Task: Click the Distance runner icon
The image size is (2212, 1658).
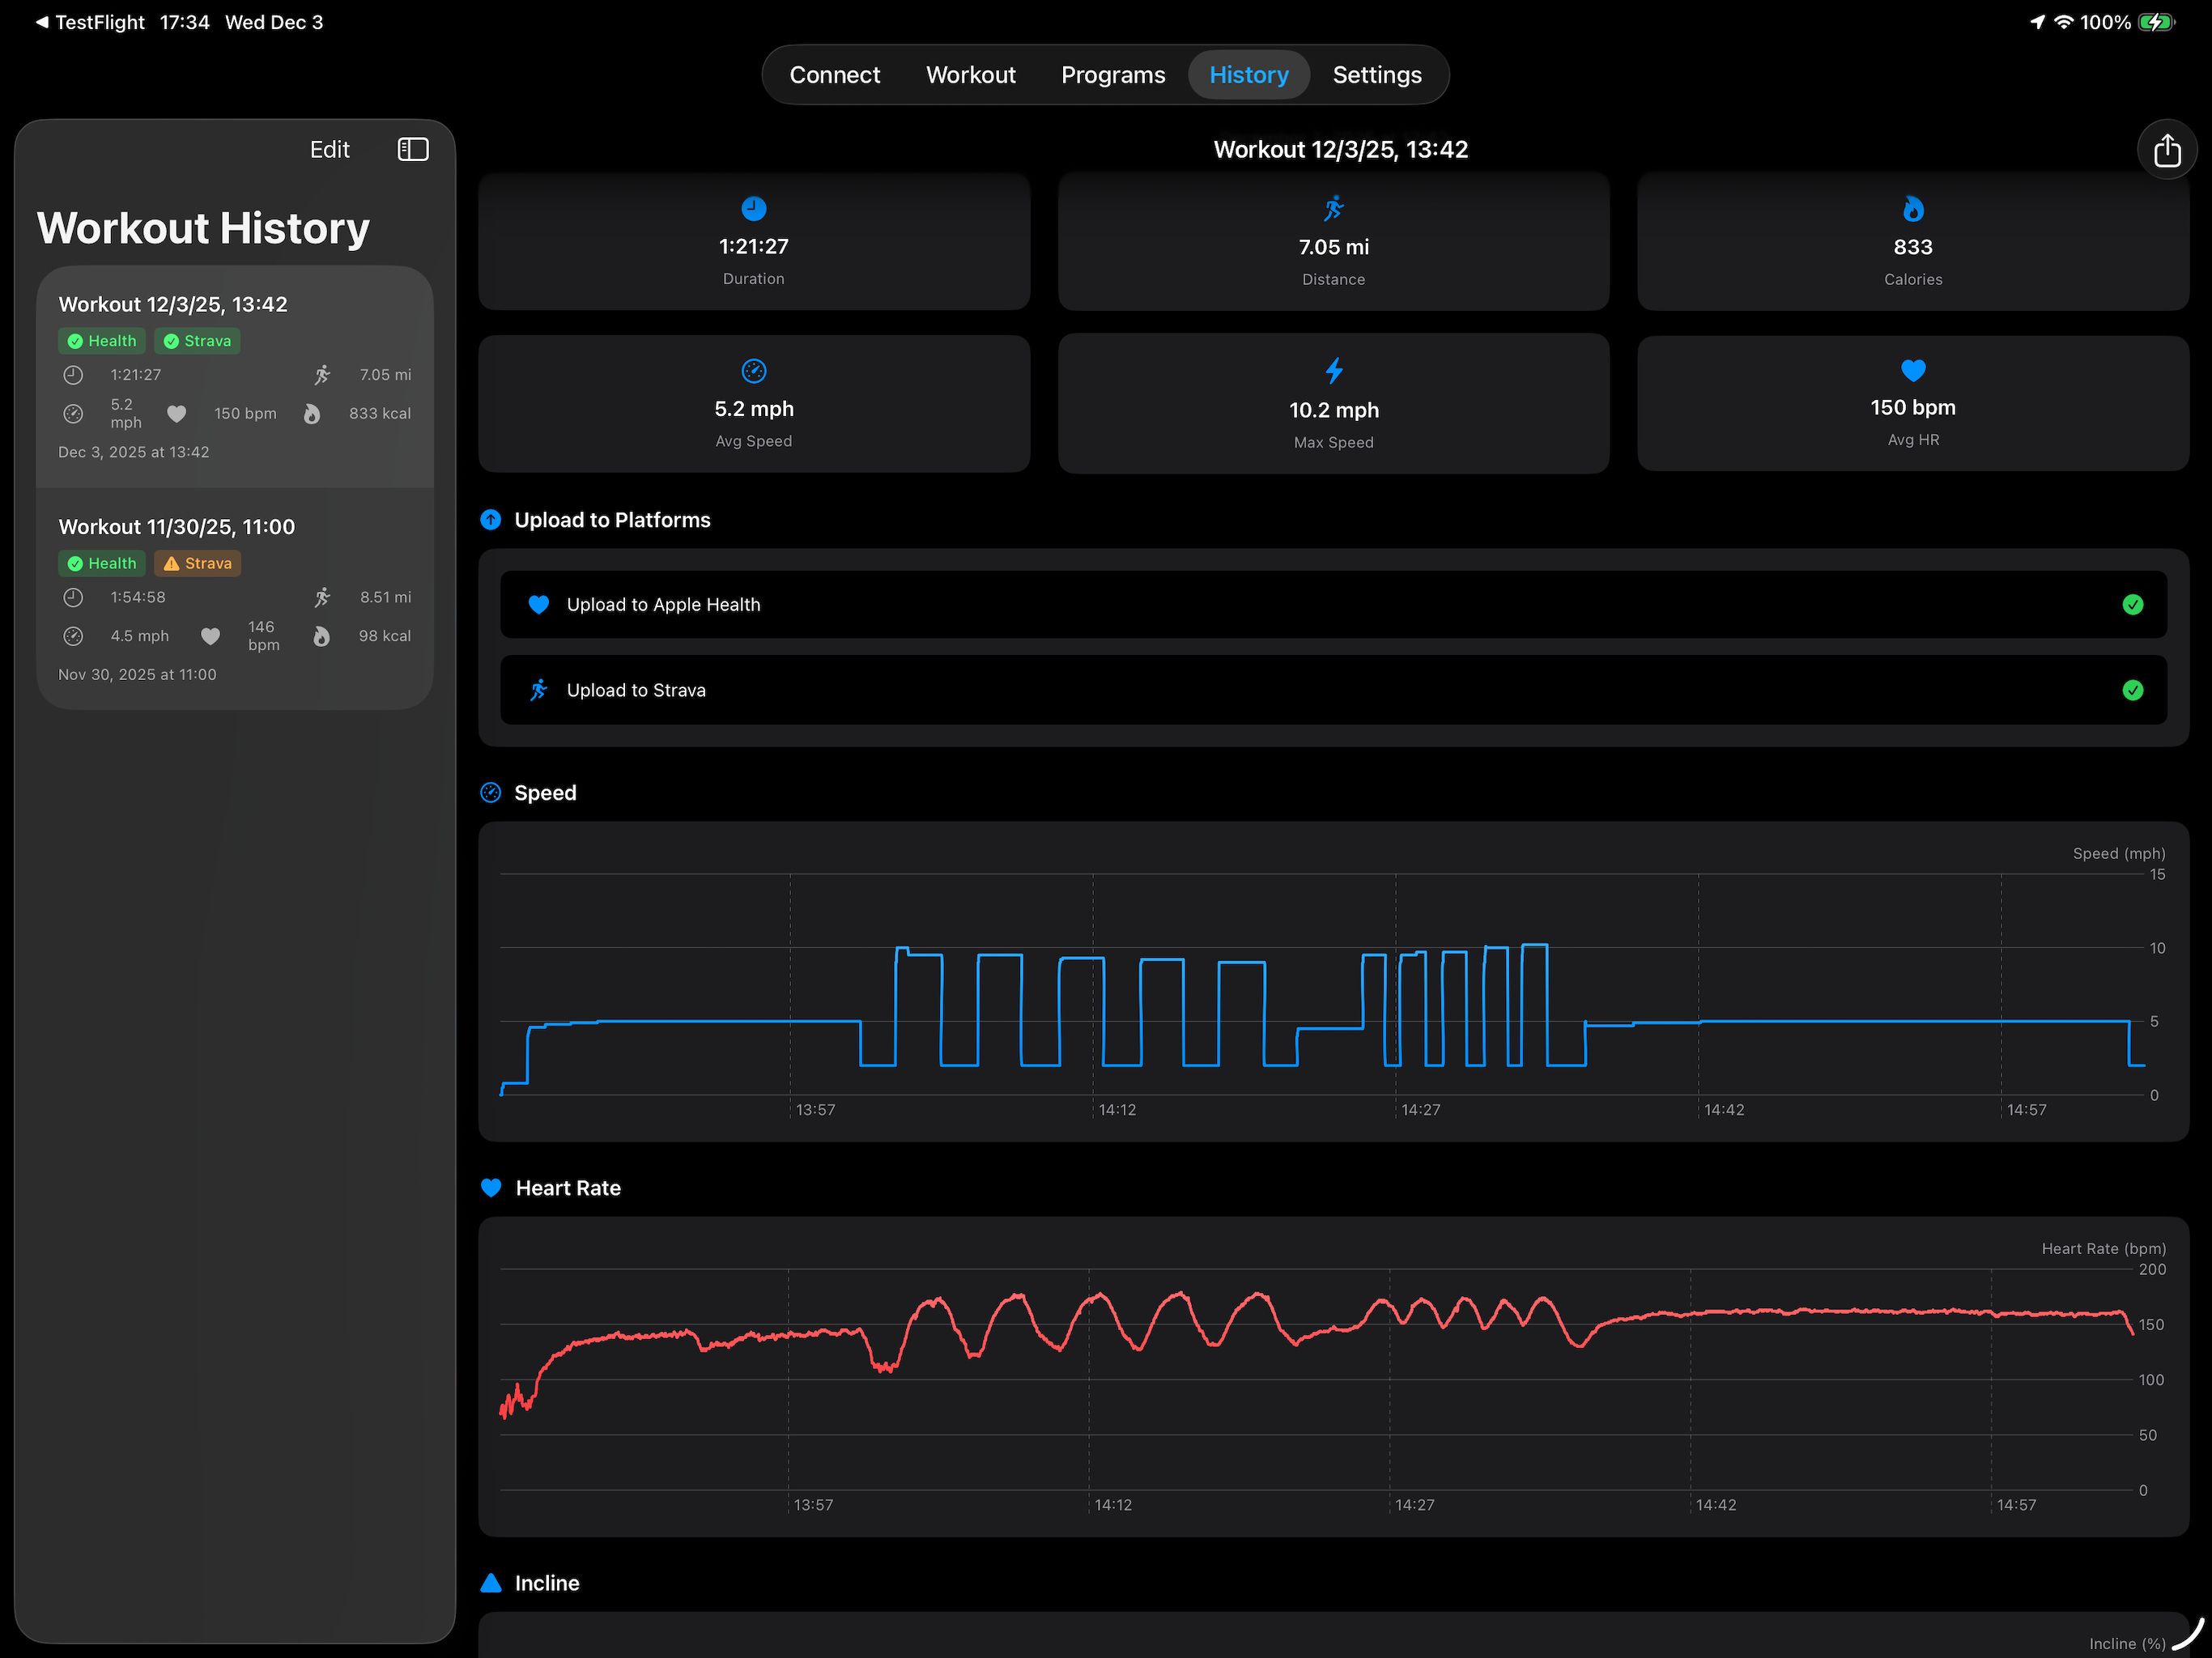Action: 1333,208
